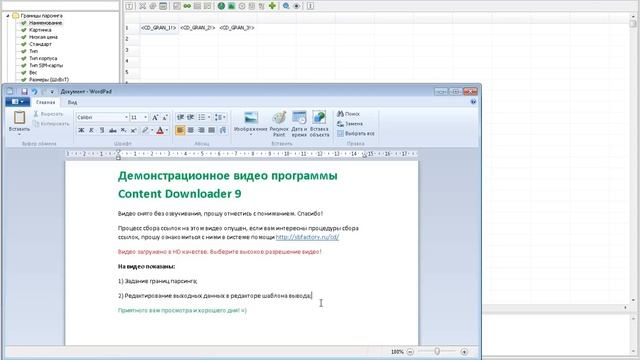Grow the font size with large A
The image size is (640, 360).
click(155, 117)
